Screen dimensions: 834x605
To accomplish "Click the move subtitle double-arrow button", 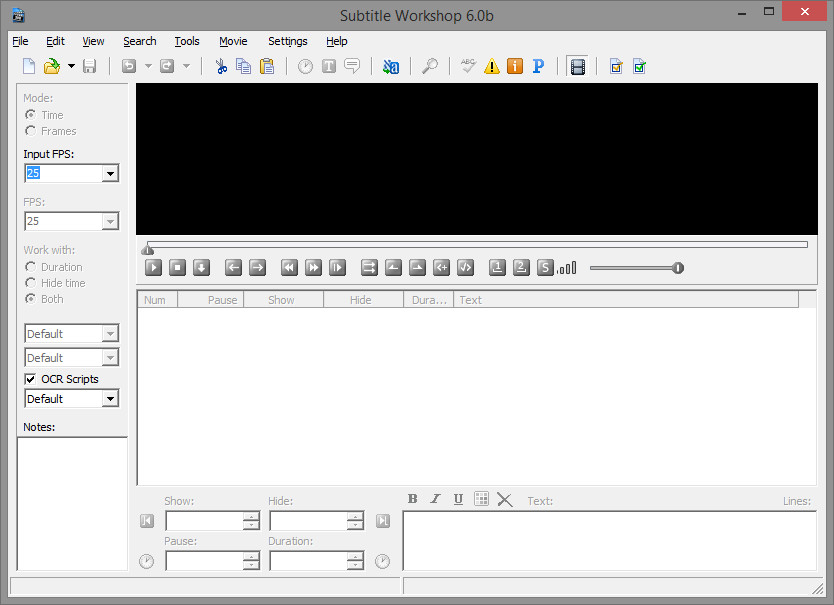I will tap(369, 268).
